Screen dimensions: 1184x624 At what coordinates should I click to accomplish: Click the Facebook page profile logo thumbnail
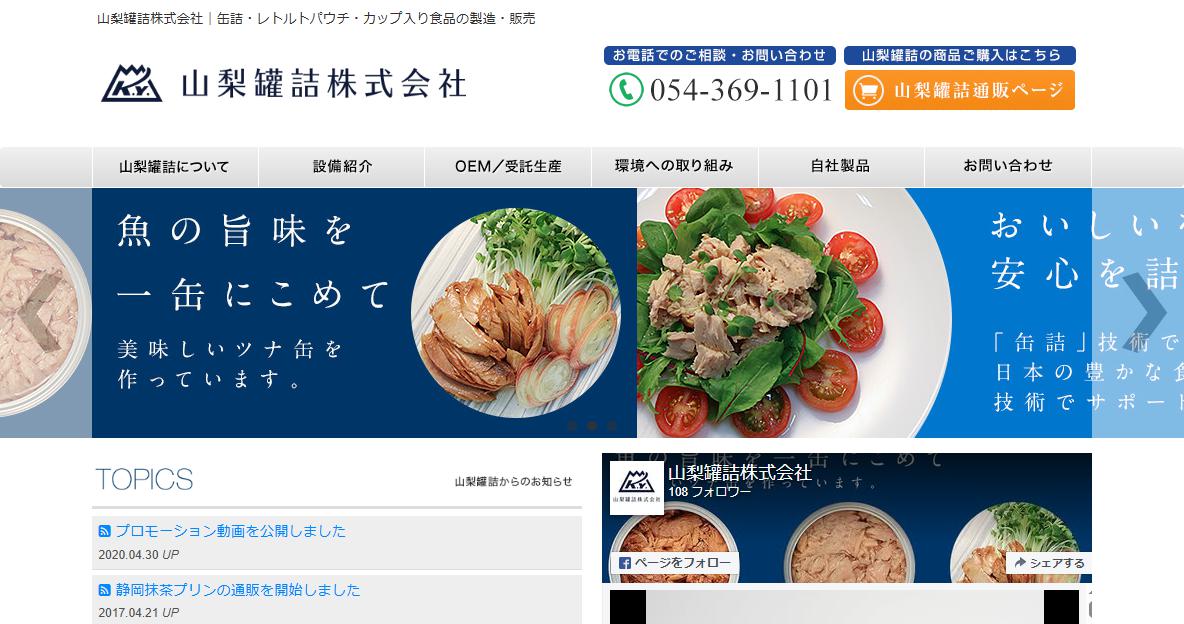(x=637, y=487)
